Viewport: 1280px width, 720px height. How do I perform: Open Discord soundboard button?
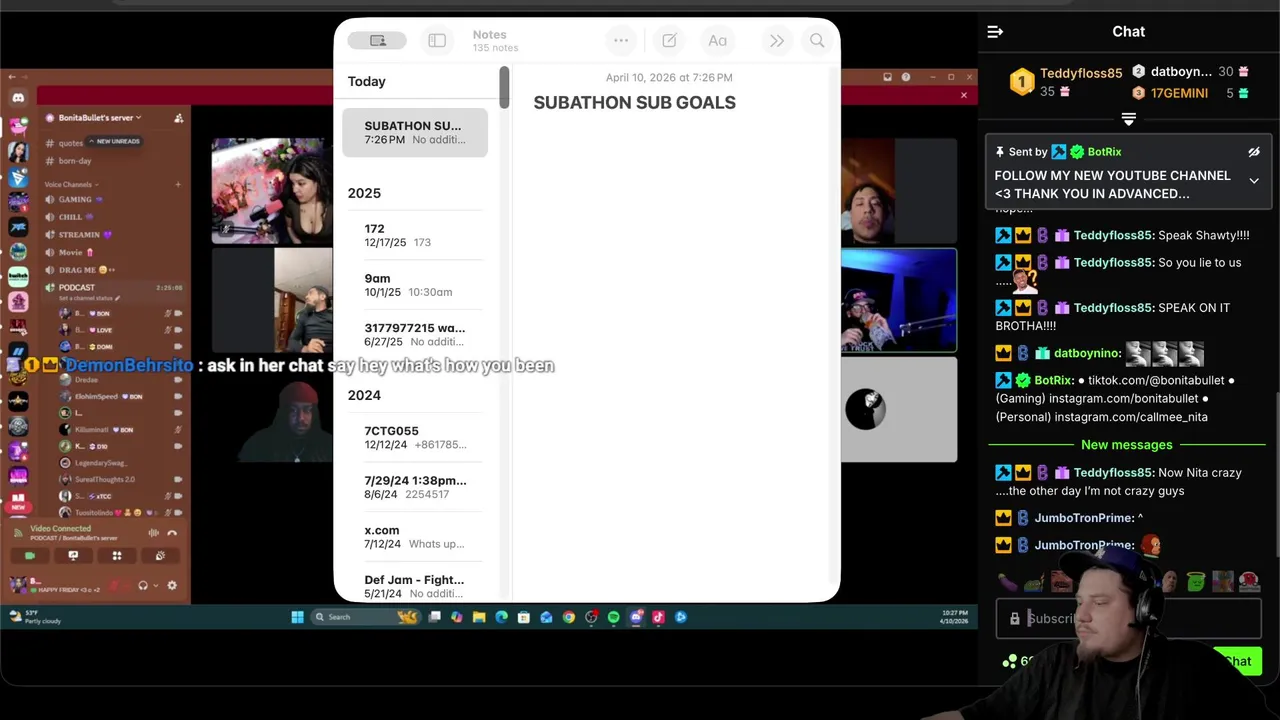[159, 555]
